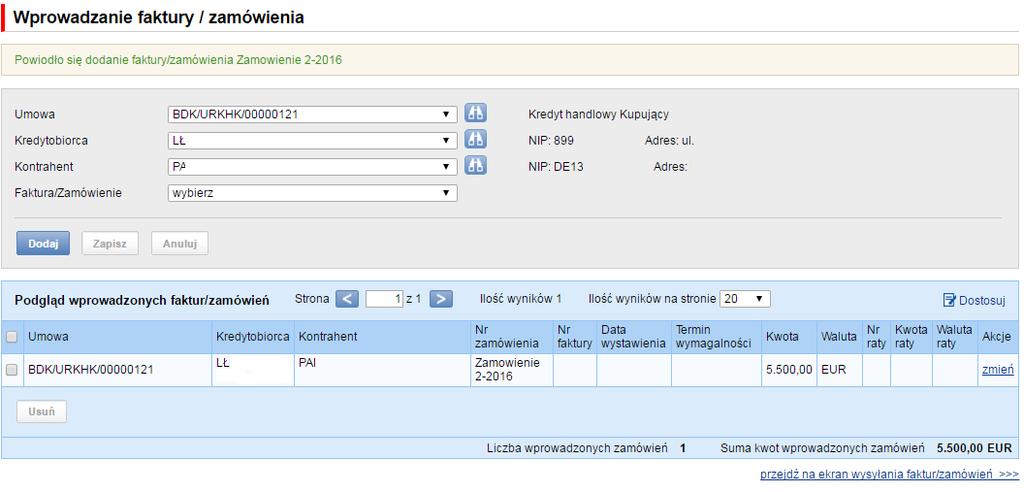Screen dimensions: 1024x492
Task: Click binoculars search icon next to Kredytobiorca
Action: 475,140
